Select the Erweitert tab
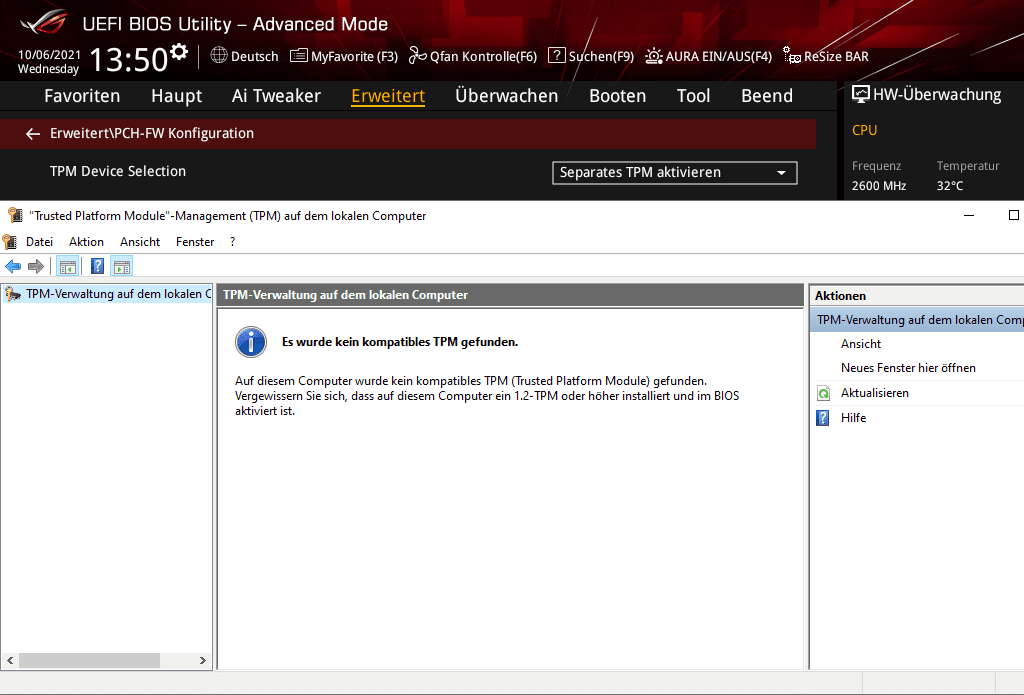This screenshot has height=695, width=1024. (388, 96)
